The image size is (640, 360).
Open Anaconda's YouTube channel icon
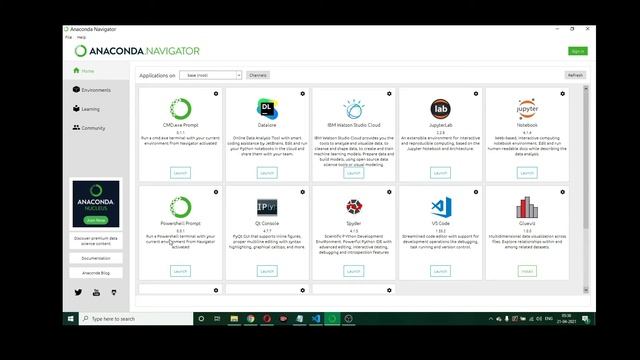pyautogui.click(x=96, y=292)
